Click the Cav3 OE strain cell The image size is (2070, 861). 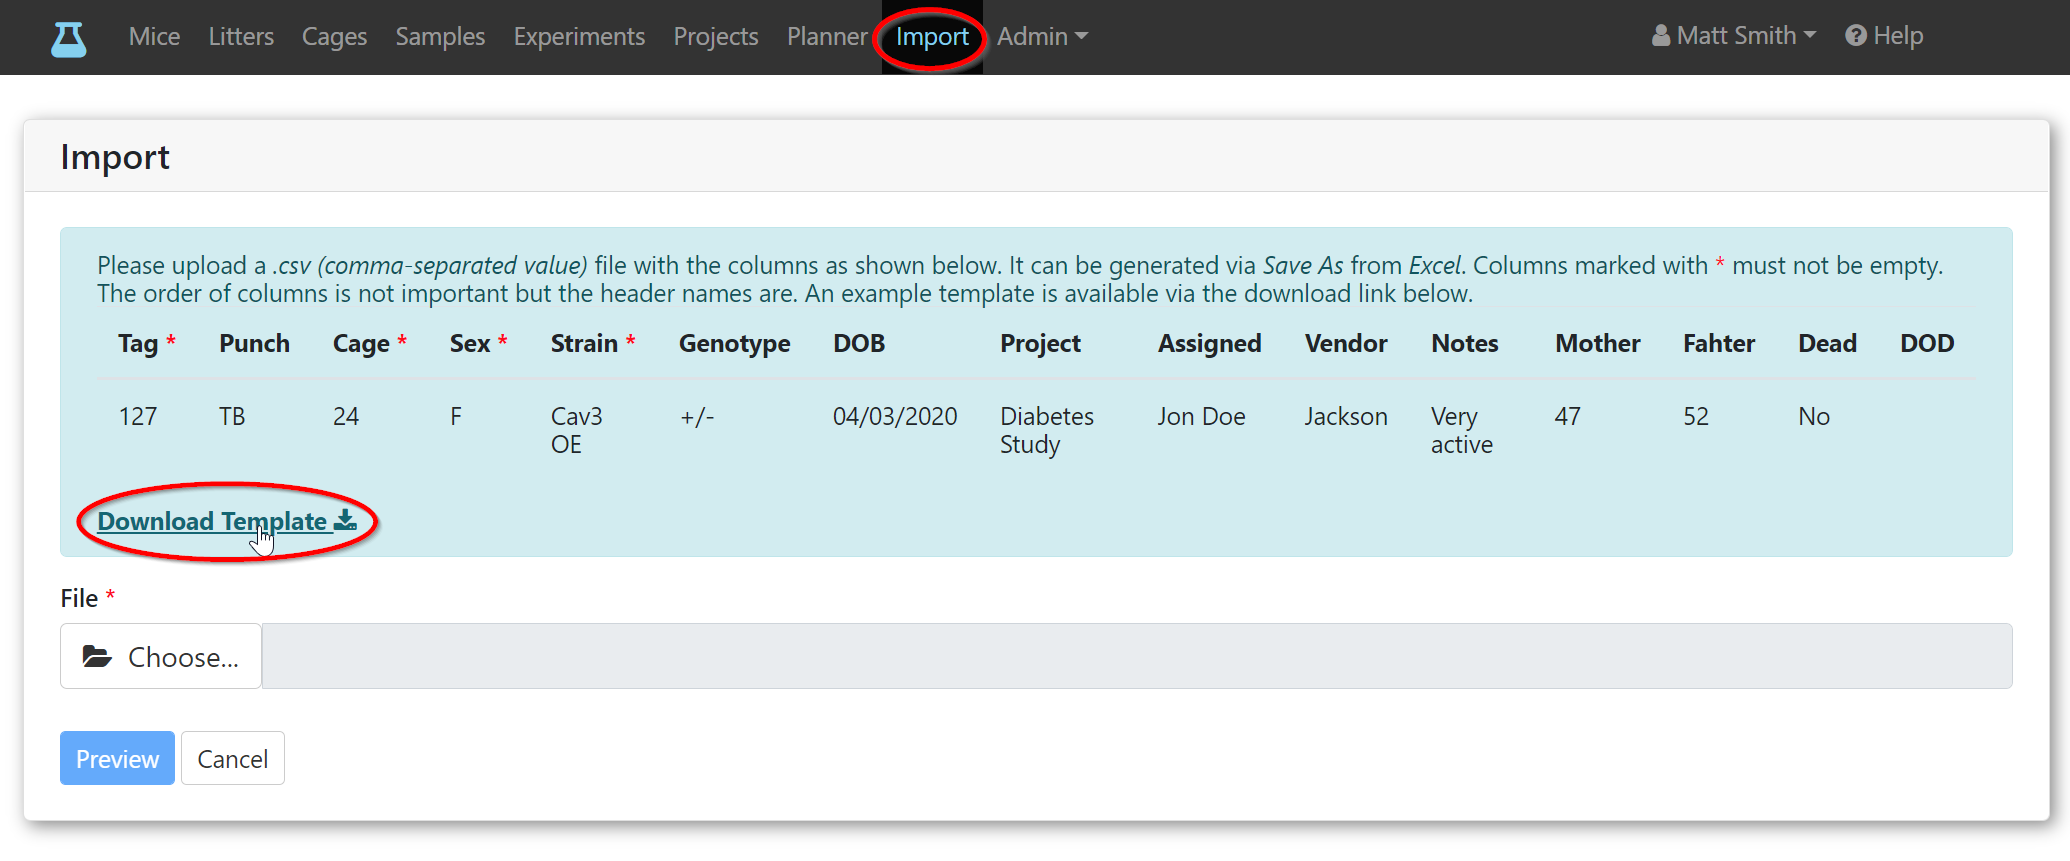coord(577,430)
